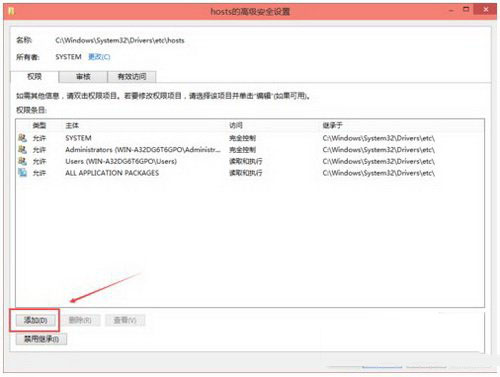The width and height of the screenshot is (500, 377).
Task: Click the 删除(R) button
Action: pyautogui.click(x=80, y=320)
